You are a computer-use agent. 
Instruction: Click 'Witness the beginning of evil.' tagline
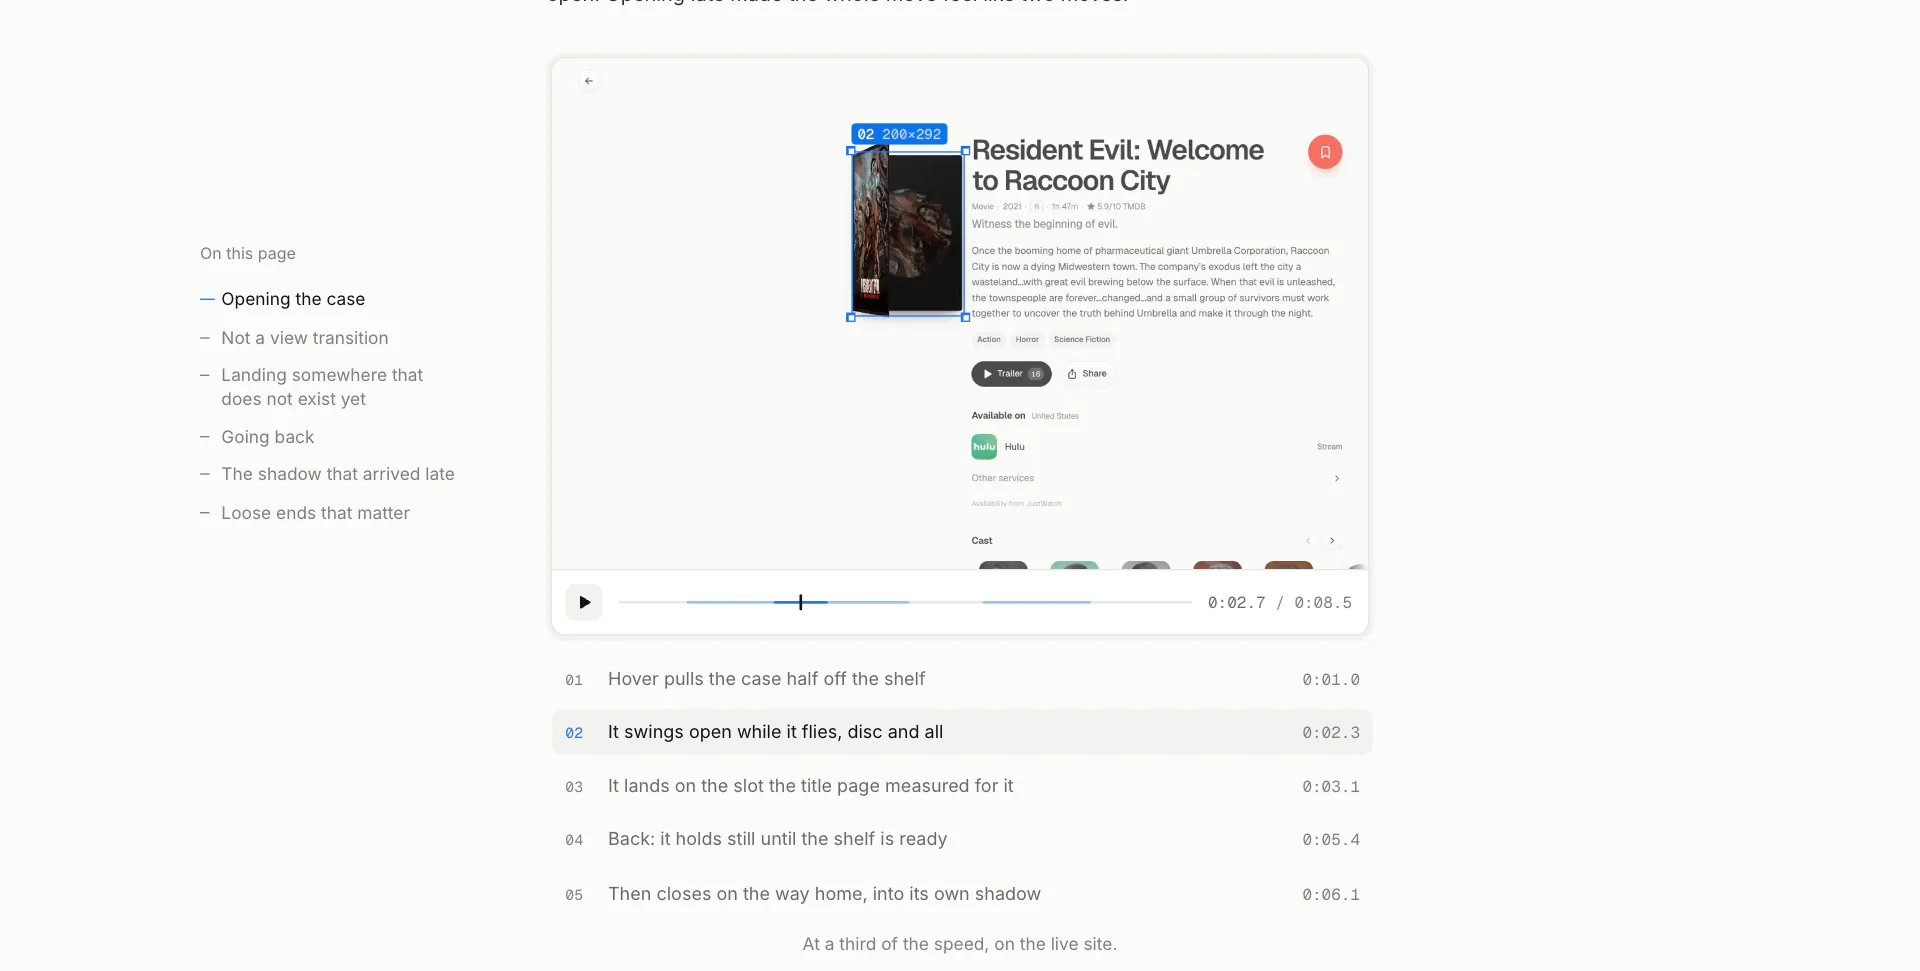pyautogui.click(x=1045, y=224)
